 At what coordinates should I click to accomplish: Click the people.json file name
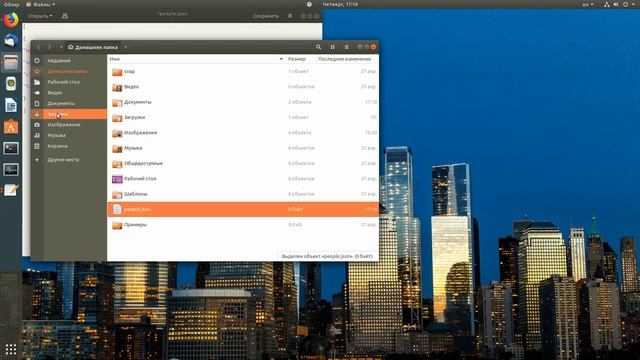[x=138, y=209]
